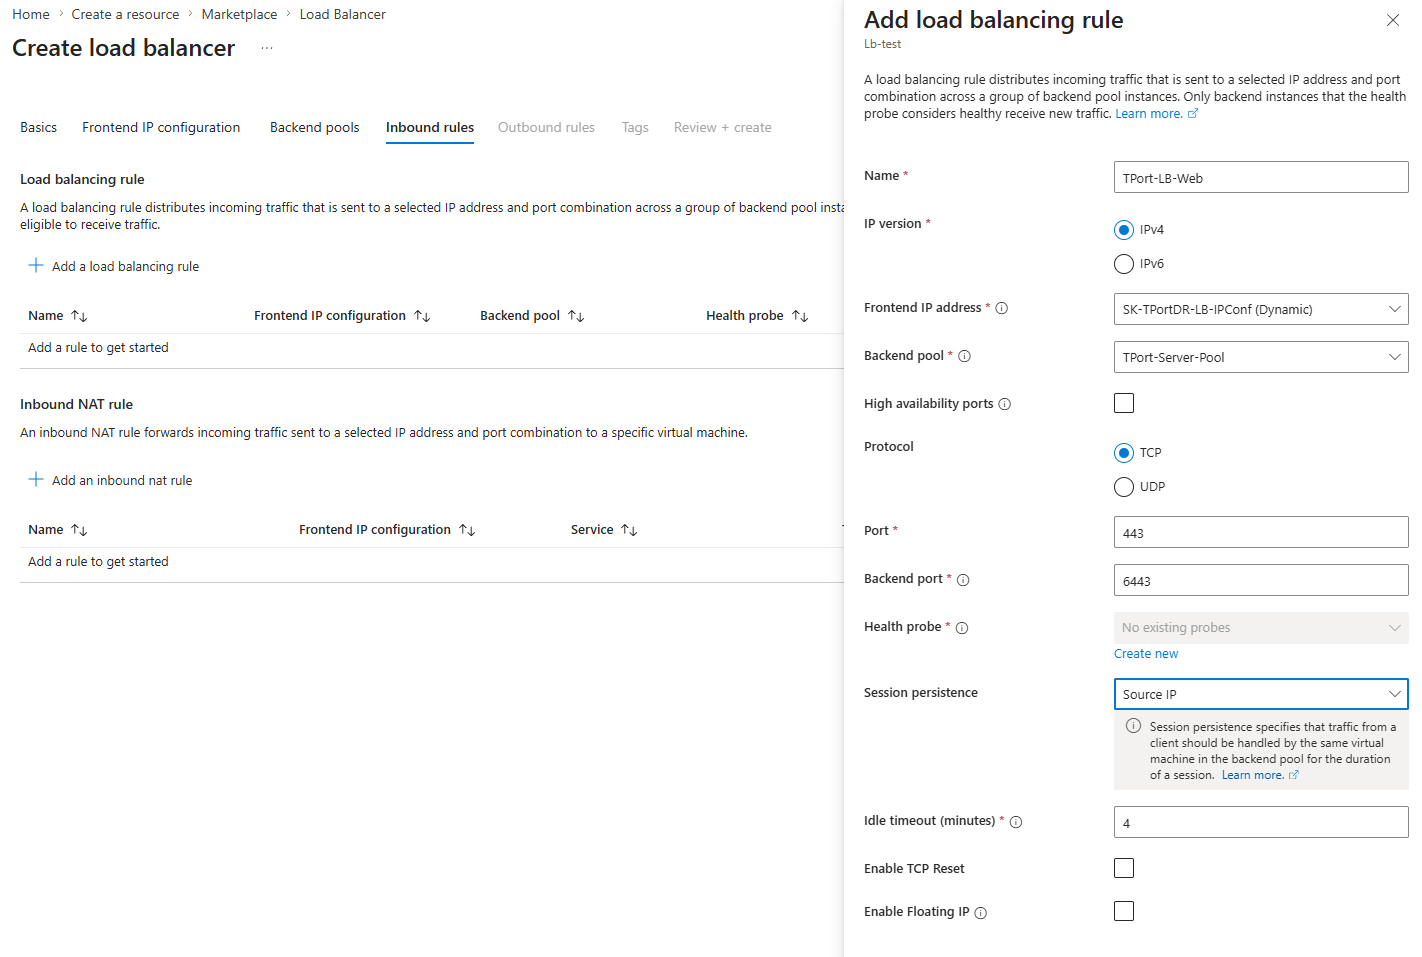Click external link icon after top Learn more

click(1193, 113)
